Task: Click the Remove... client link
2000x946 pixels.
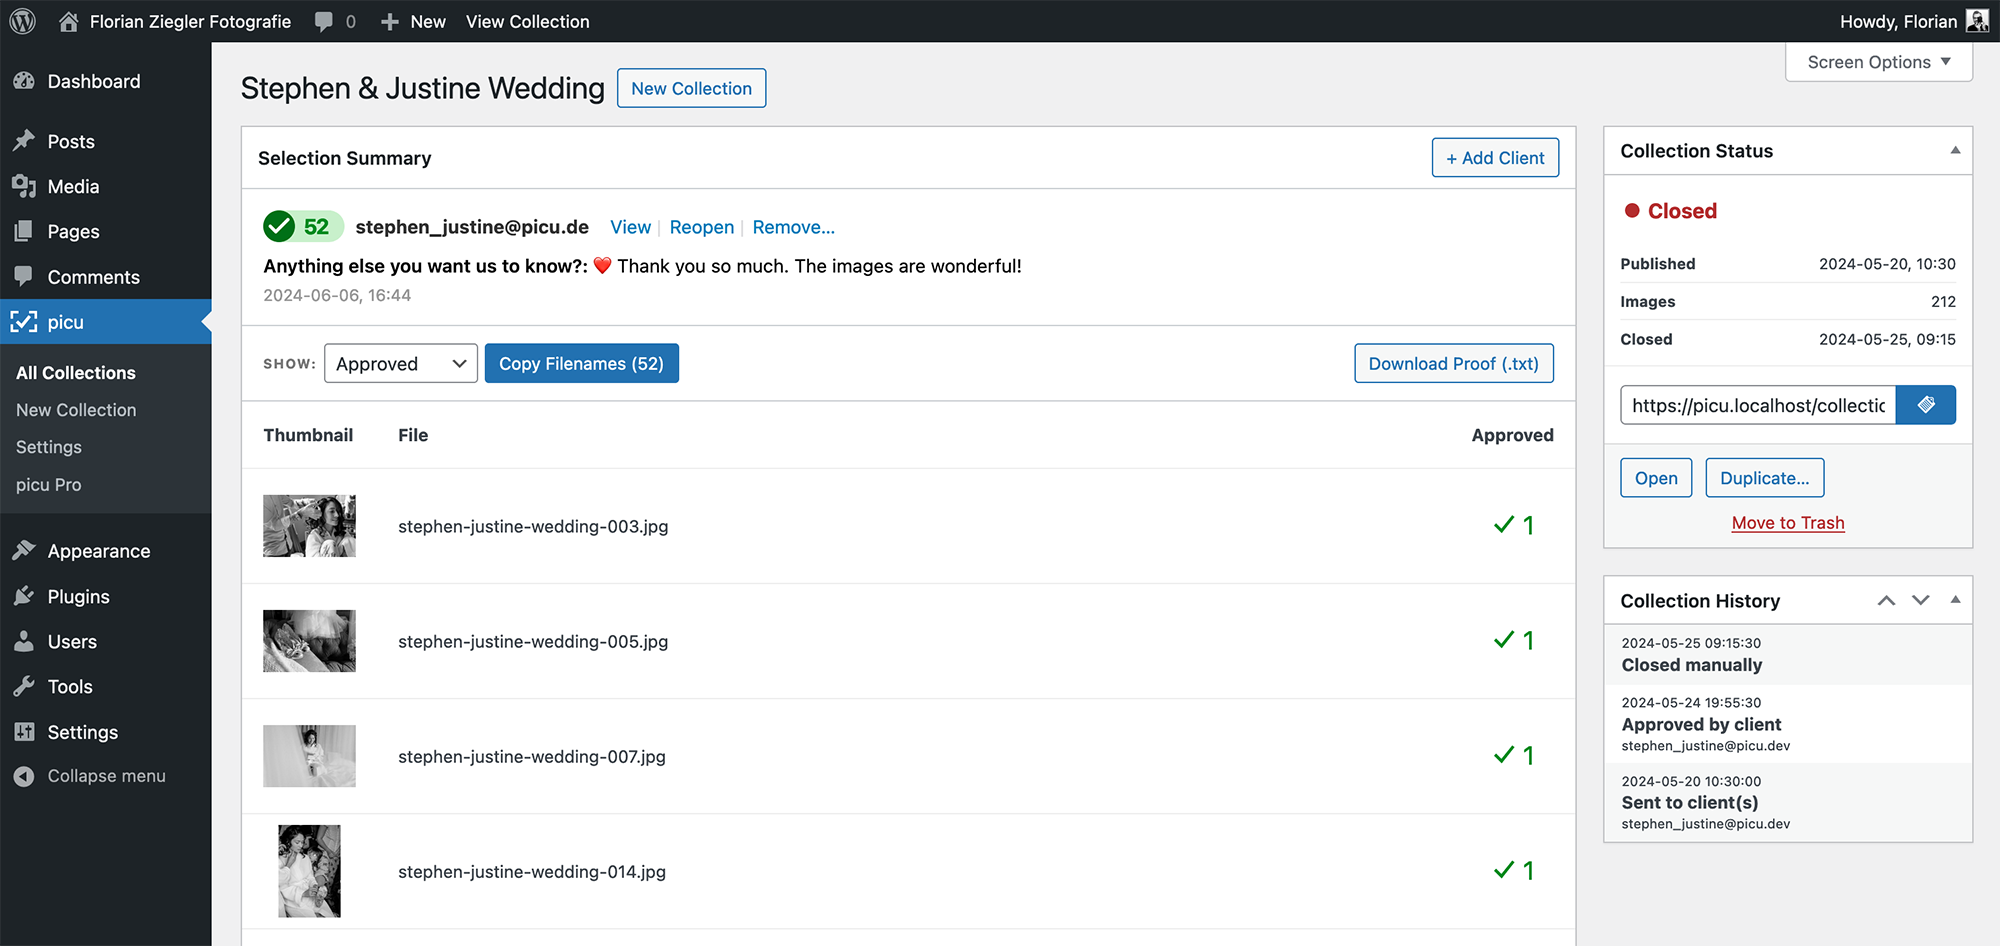Action: click(794, 227)
